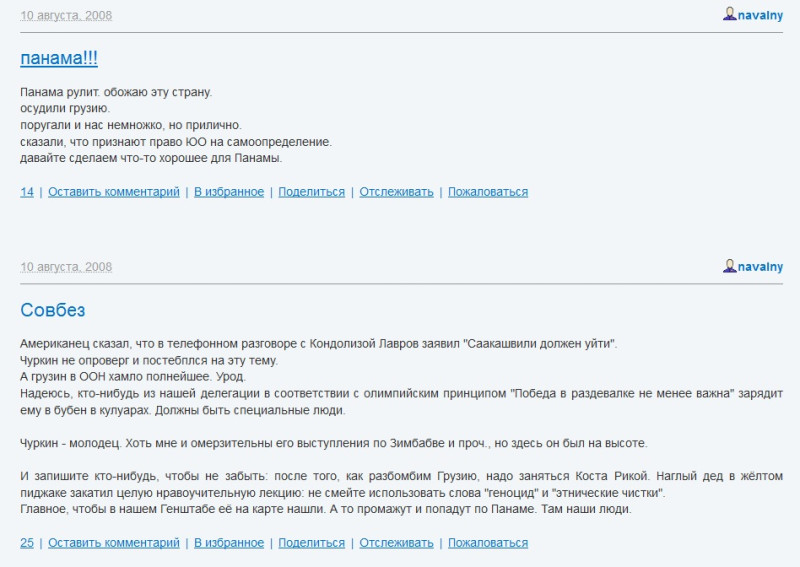Open the post titled Совбез
Image resolution: width=800 pixels, height=567 pixels.
[53, 310]
